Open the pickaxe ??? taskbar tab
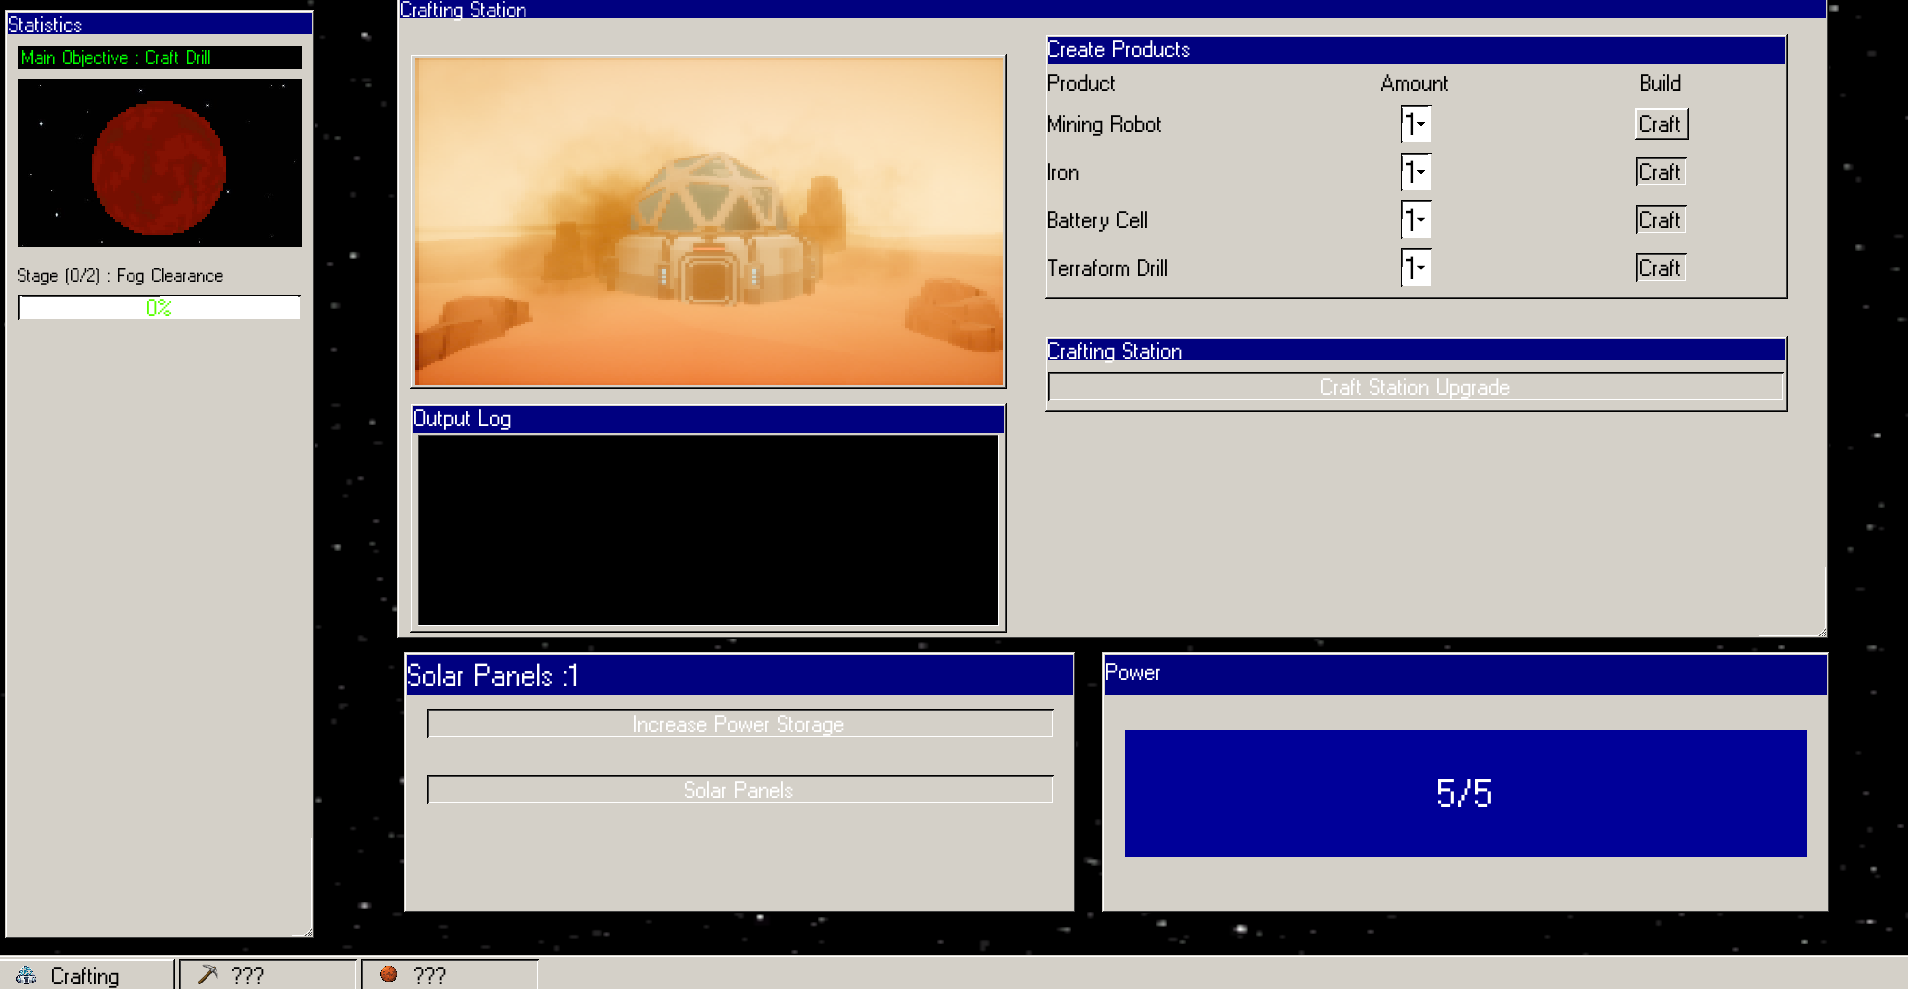The image size is (1908, 989). 268,975
